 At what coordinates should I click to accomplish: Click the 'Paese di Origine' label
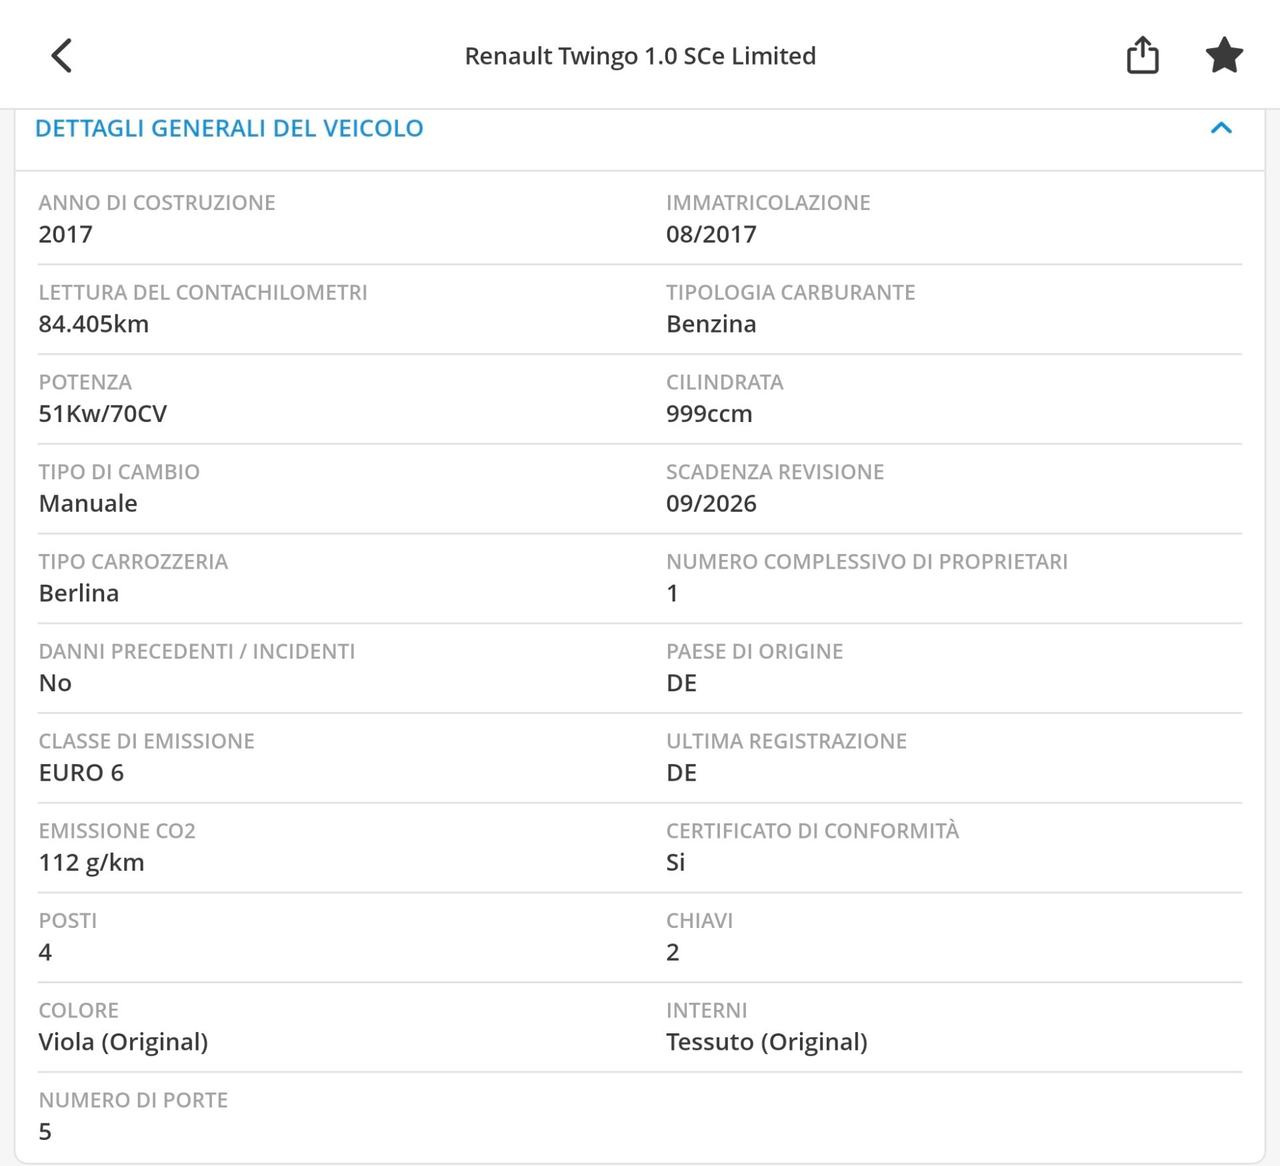point(755,651)
